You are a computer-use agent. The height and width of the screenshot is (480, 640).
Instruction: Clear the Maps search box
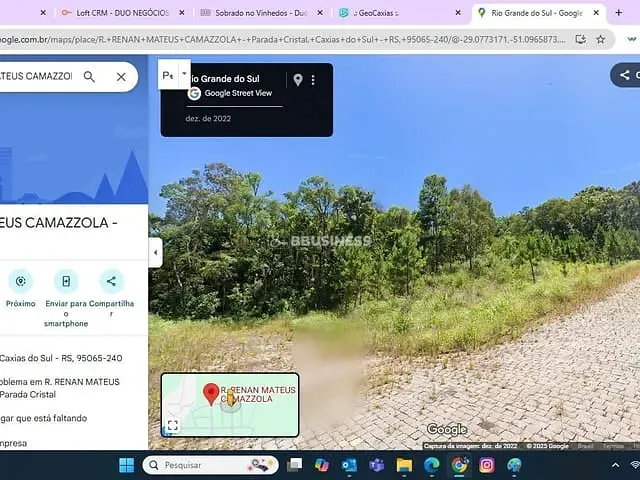tap(121, 77)
